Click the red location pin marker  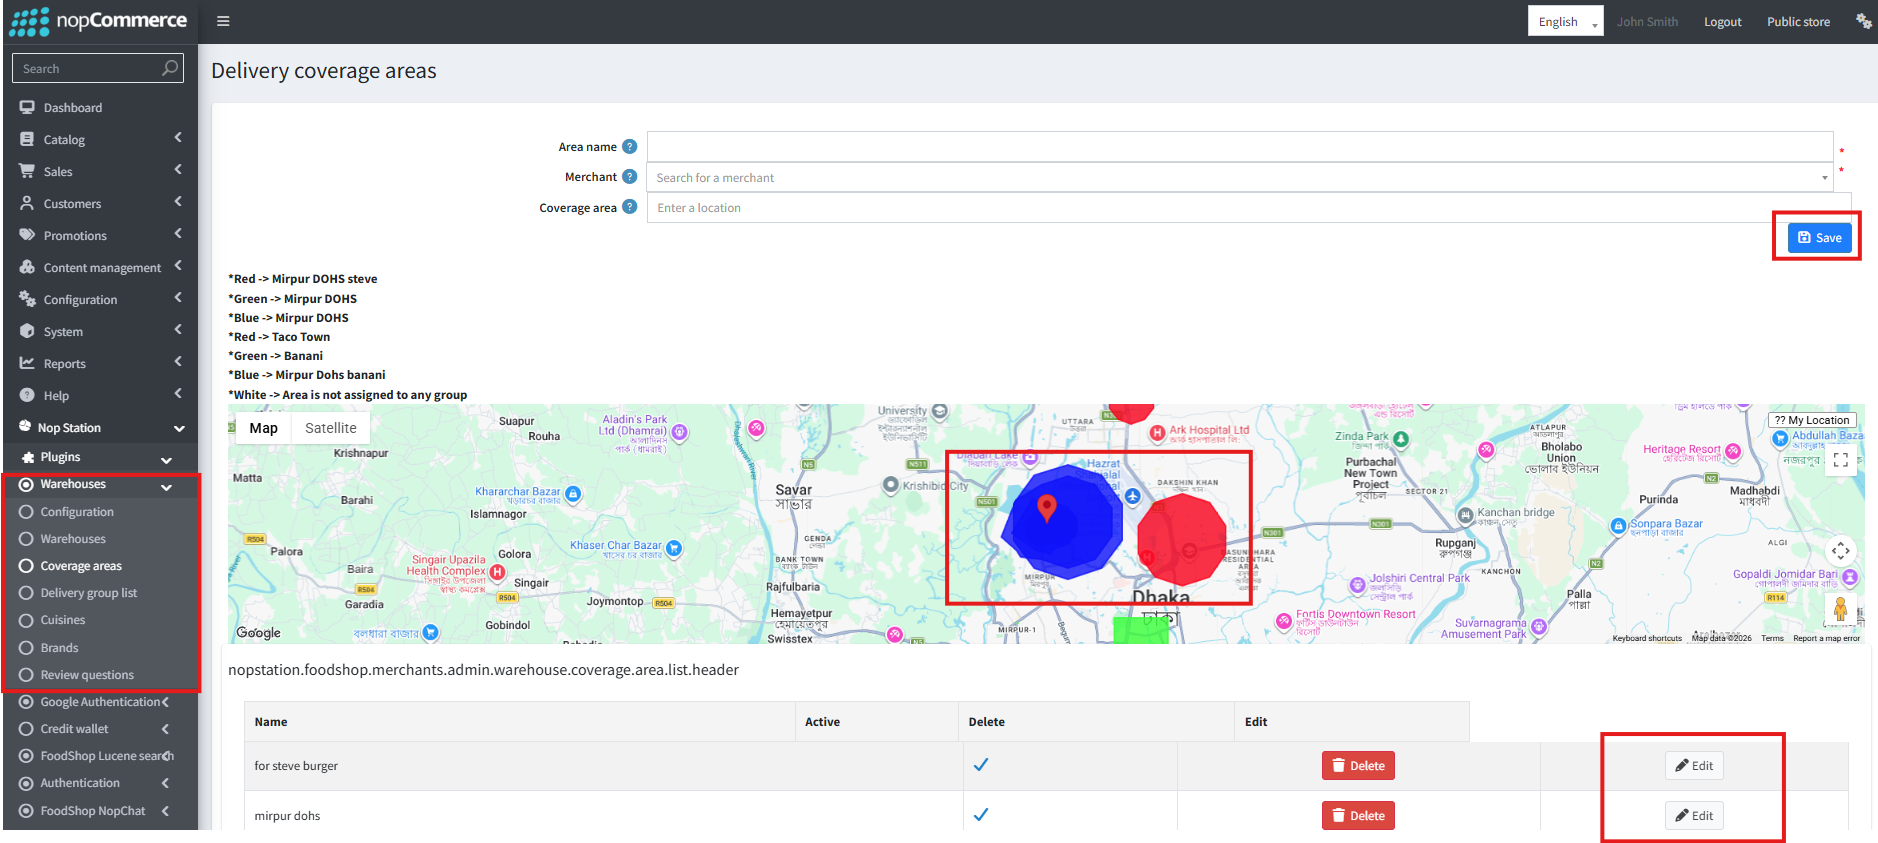(1047, 508)
